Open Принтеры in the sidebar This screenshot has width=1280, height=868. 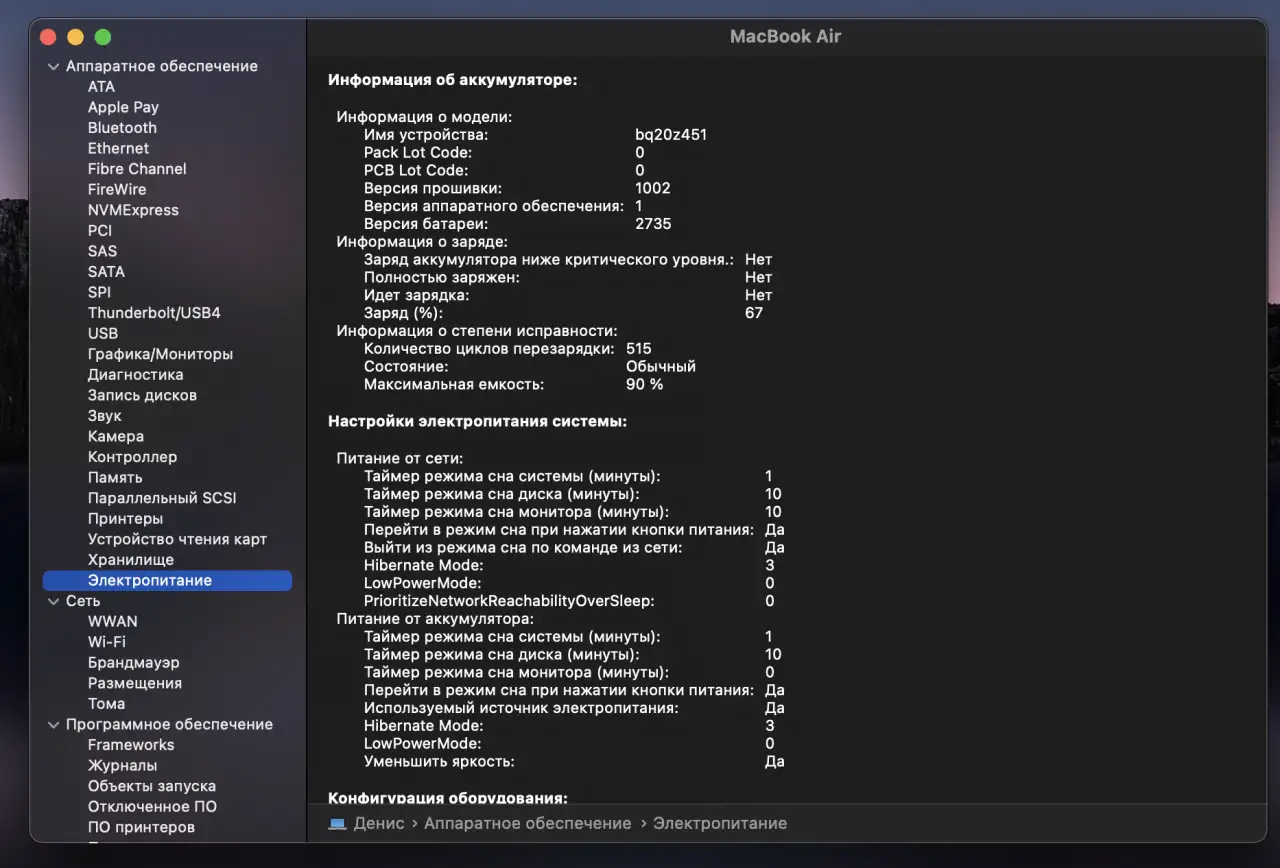(x=125, y=519)
